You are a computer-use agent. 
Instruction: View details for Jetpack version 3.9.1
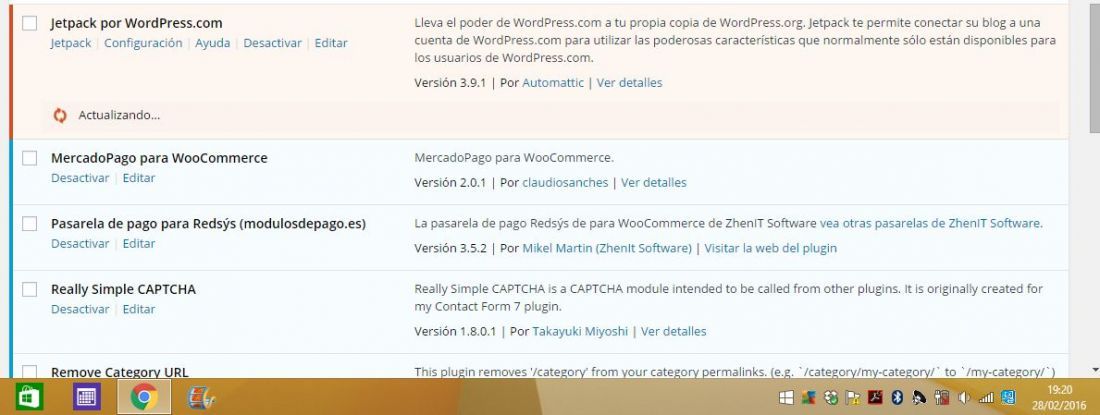[x=629, y=83]
